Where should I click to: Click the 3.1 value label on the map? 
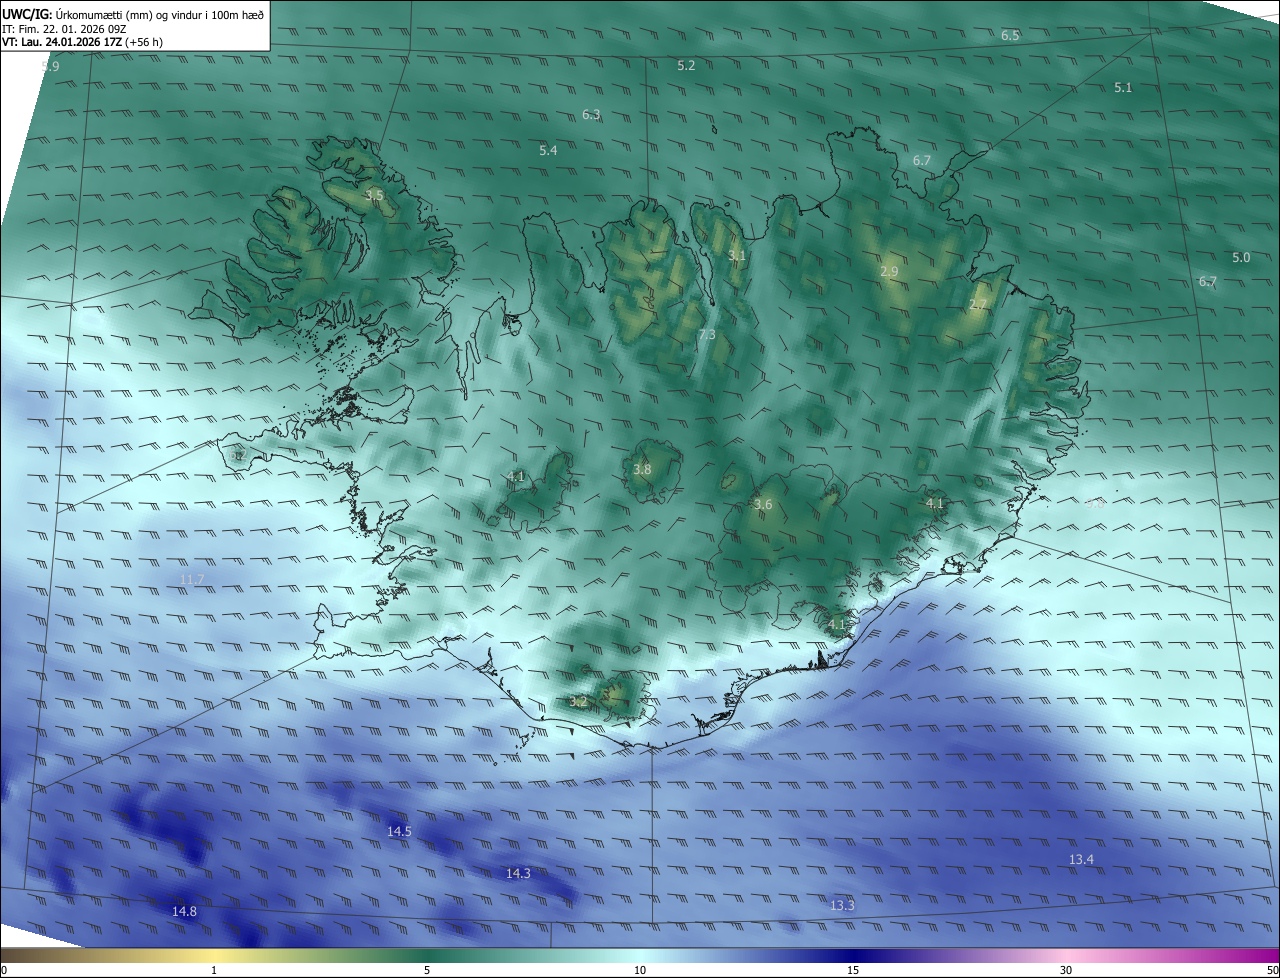(x=737, y=256)
